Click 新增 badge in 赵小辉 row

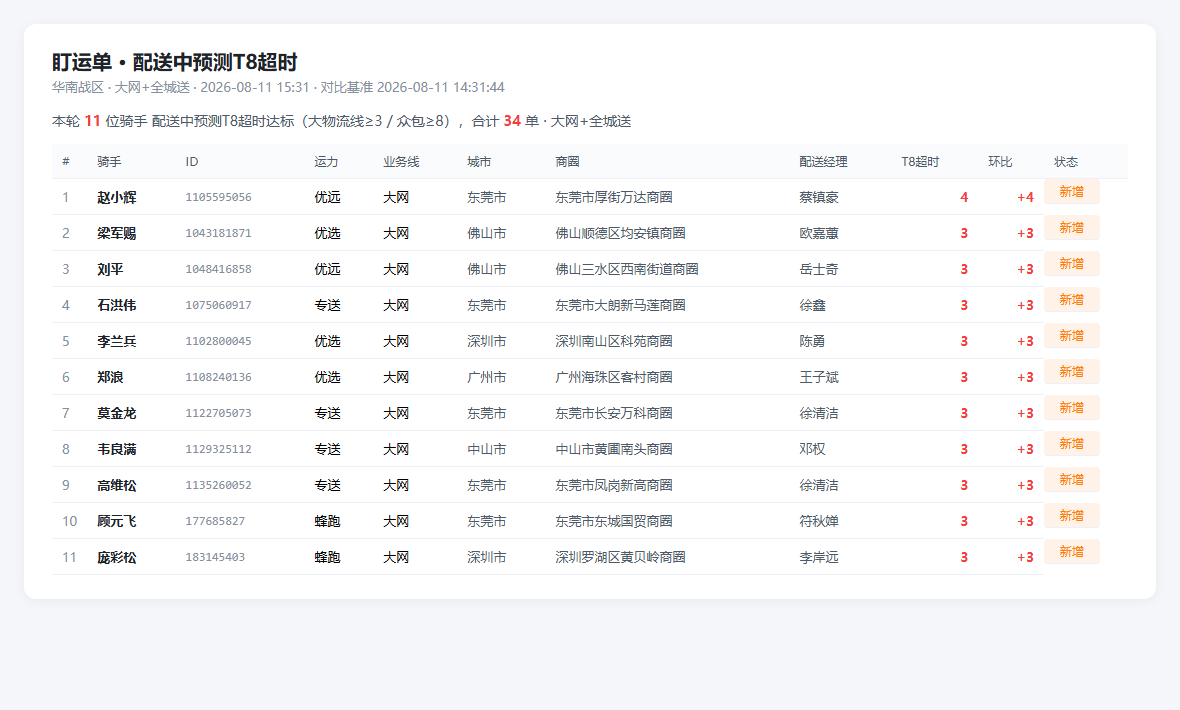[x=1072, y=192]
